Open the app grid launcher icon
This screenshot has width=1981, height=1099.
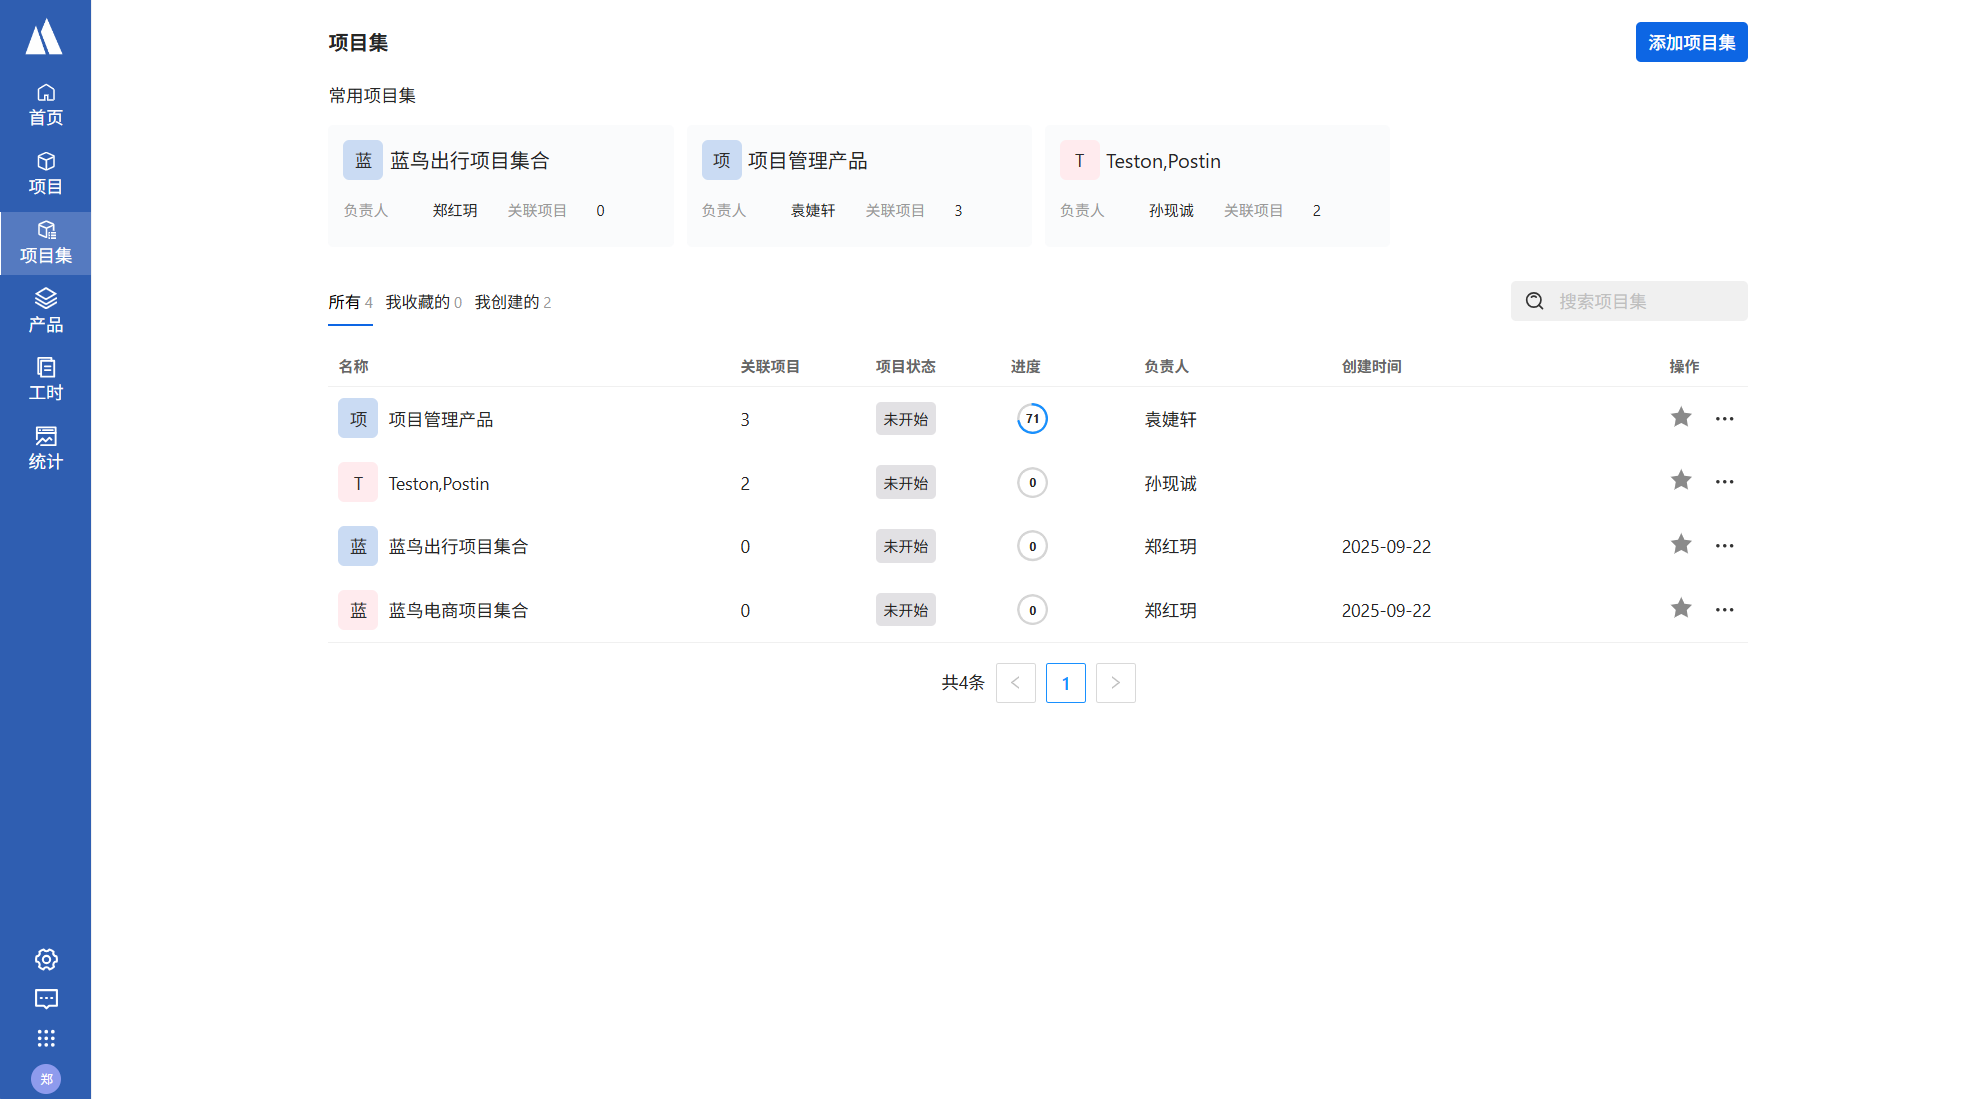pos(46,1038)
